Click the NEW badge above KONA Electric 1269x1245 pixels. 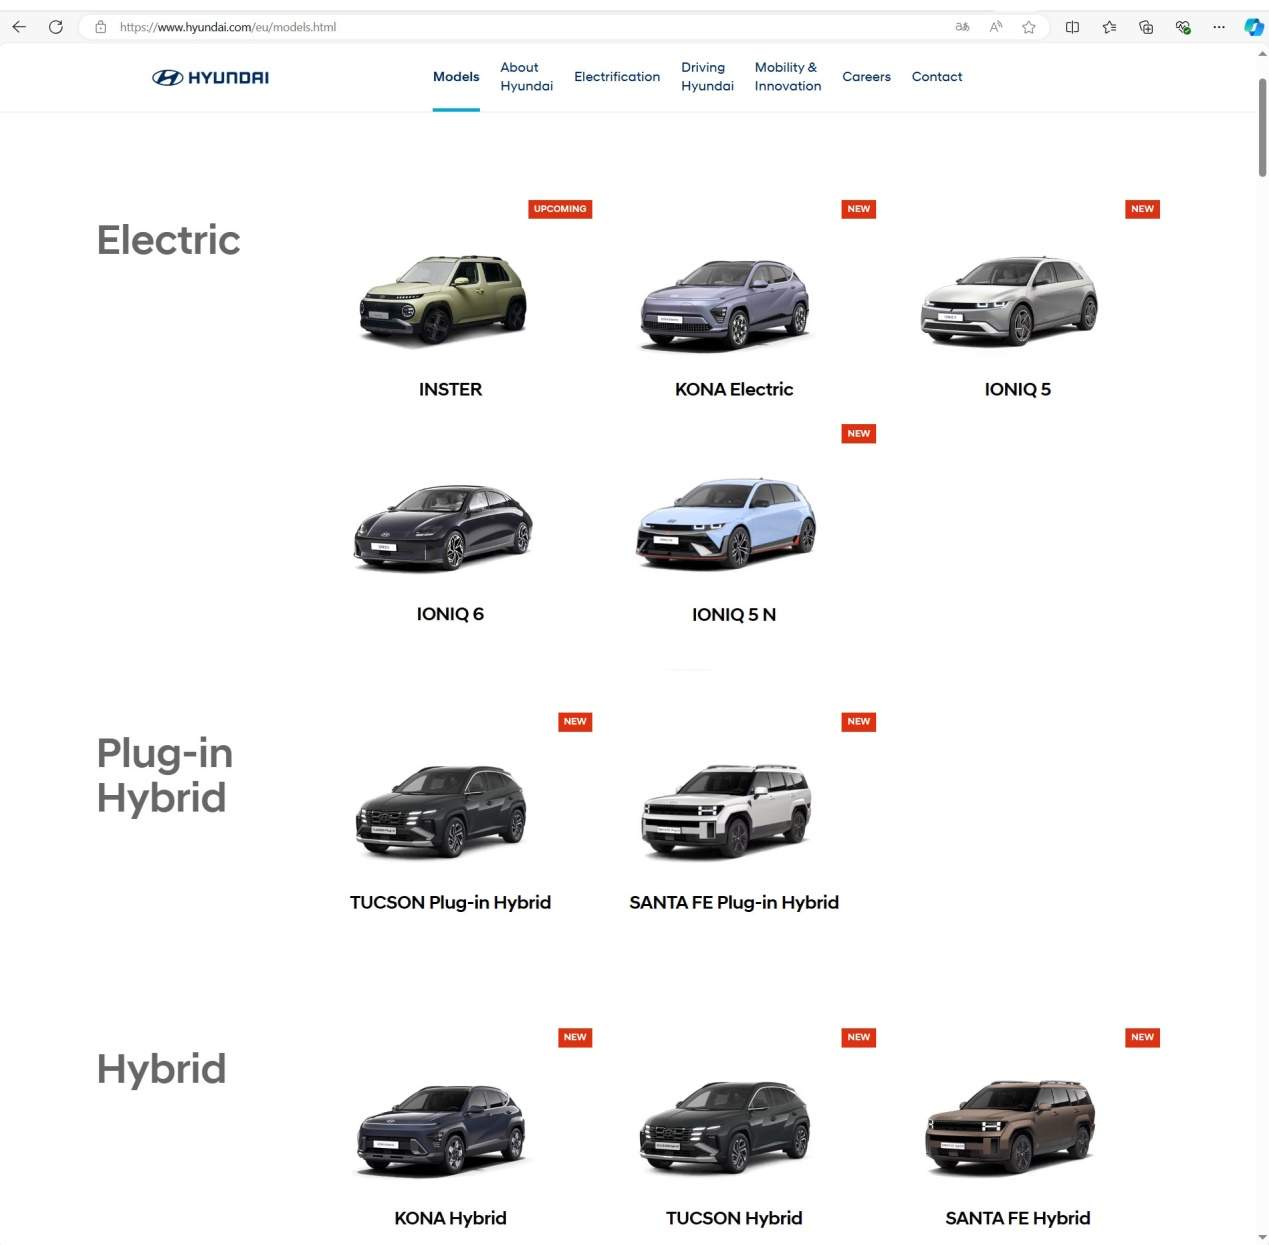pyautogui.click(x=859, y=209)
